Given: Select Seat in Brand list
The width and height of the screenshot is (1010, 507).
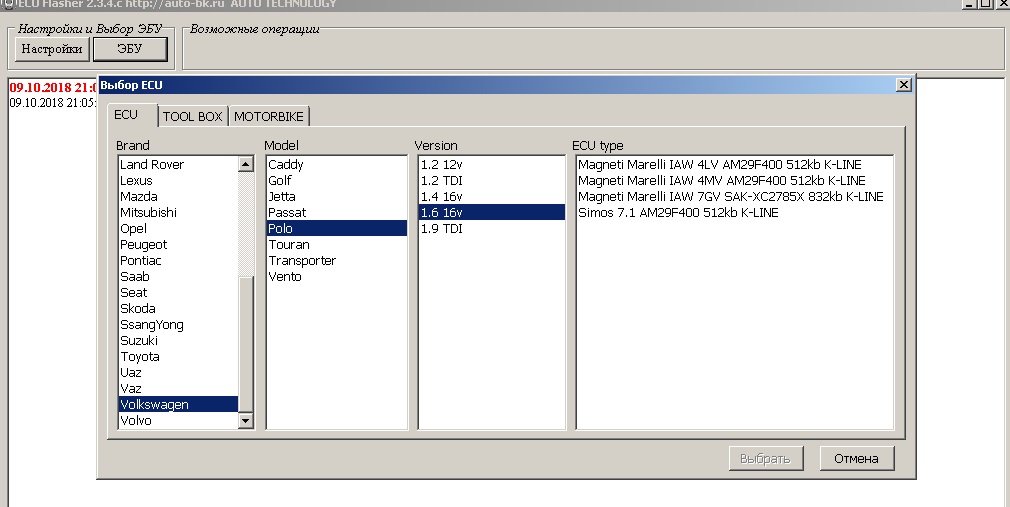Looking at the screenshot, I should pyautogui.click(x=178, y=292).
